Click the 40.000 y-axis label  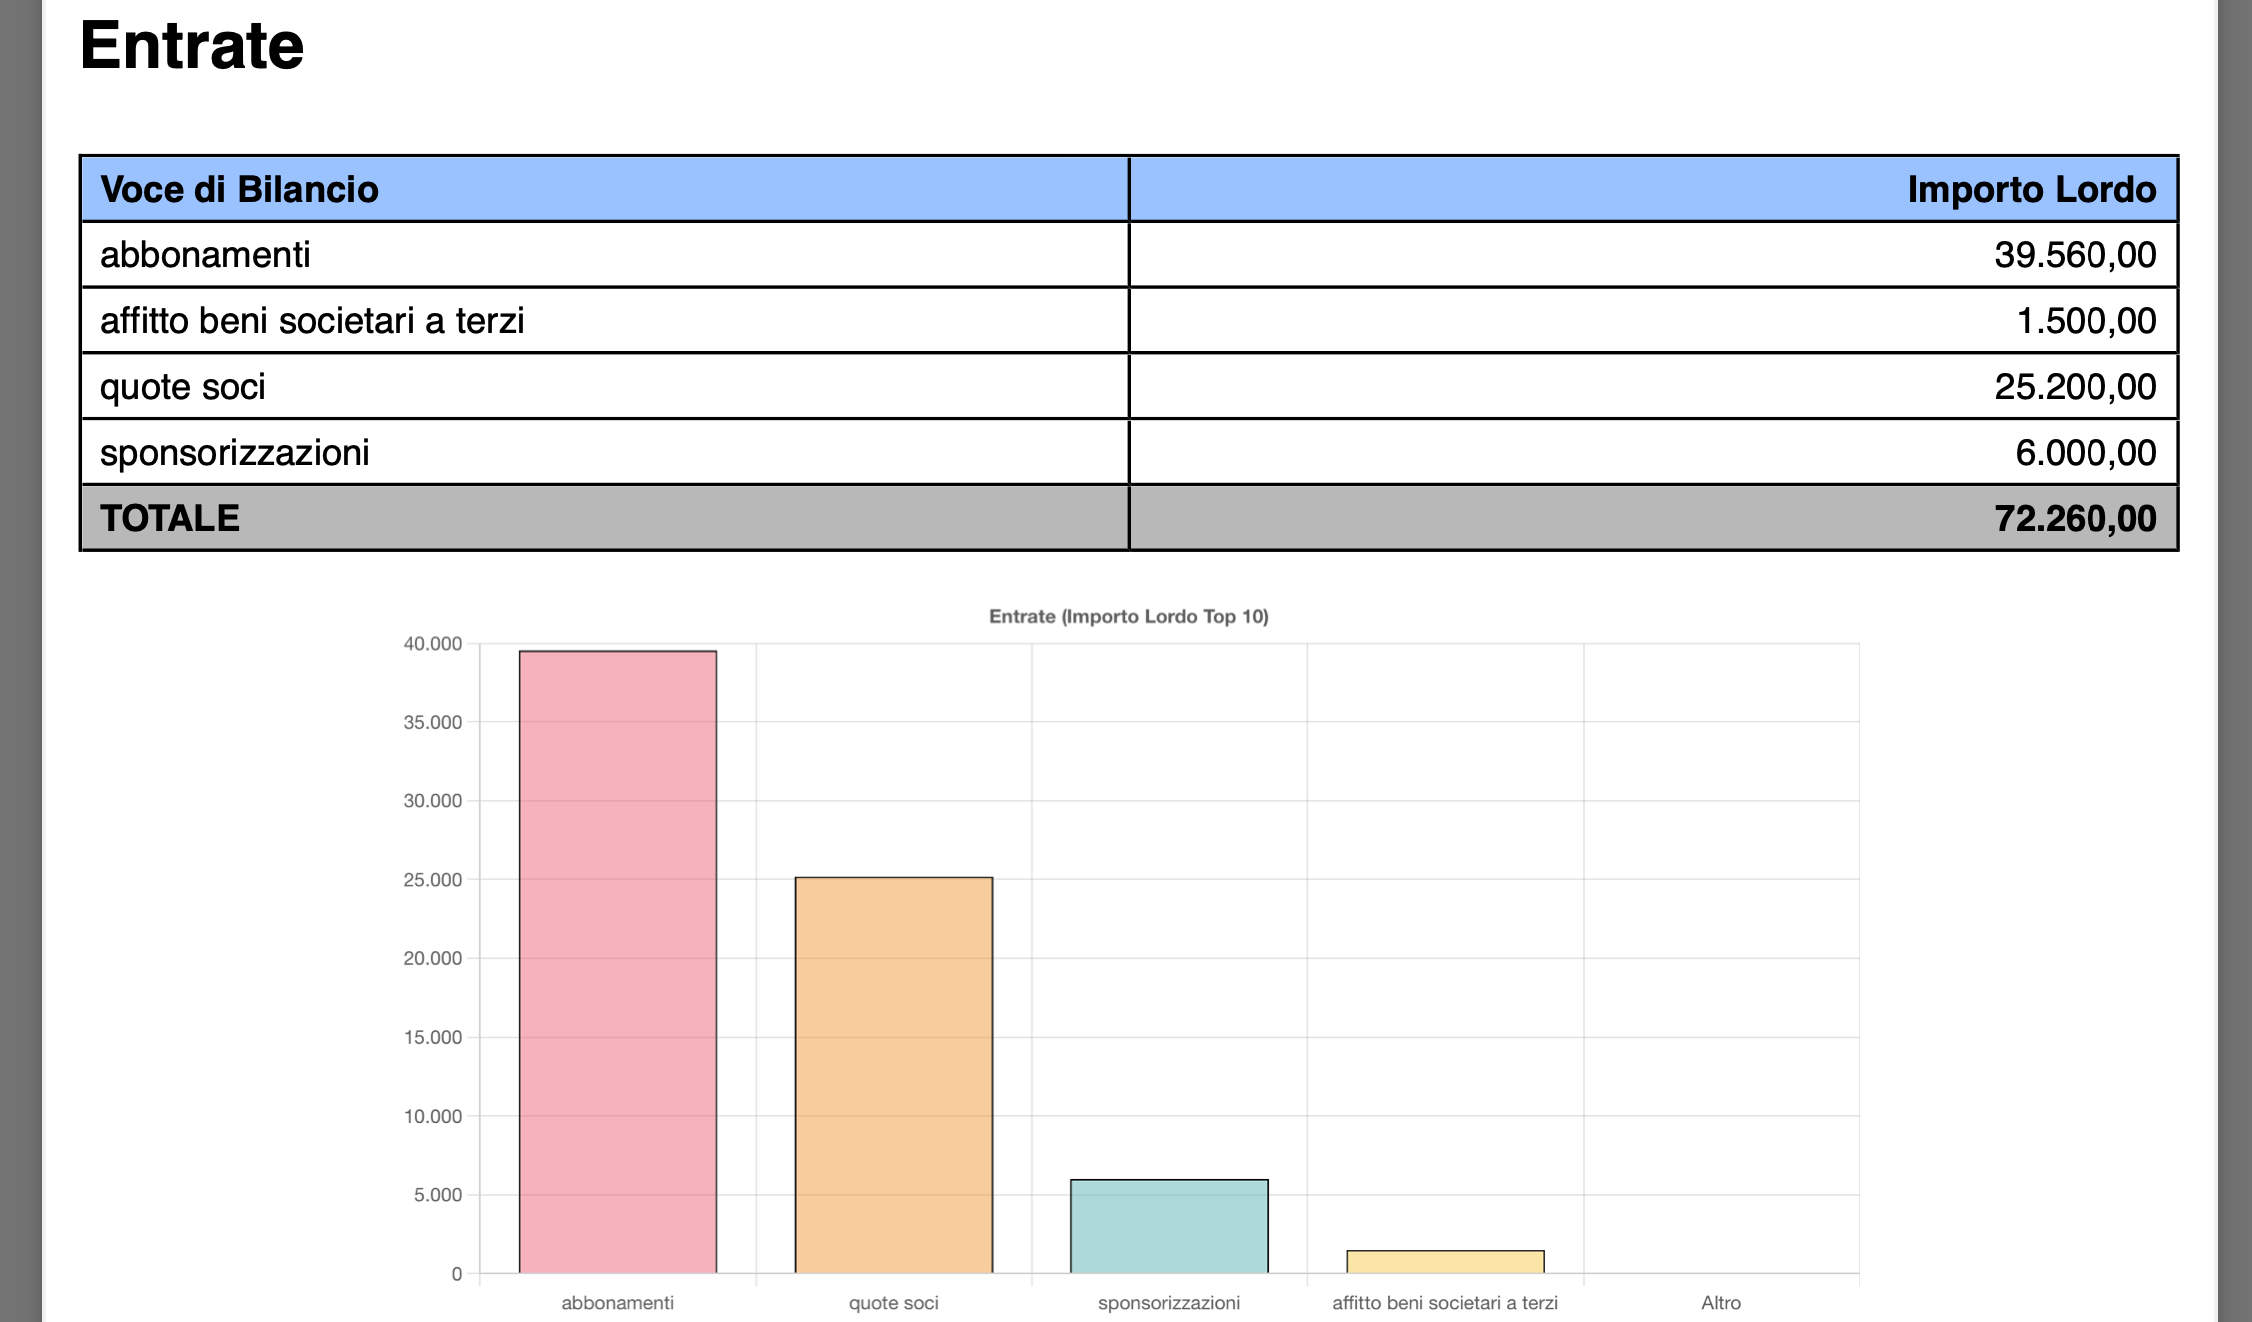(x=432, y=644)
